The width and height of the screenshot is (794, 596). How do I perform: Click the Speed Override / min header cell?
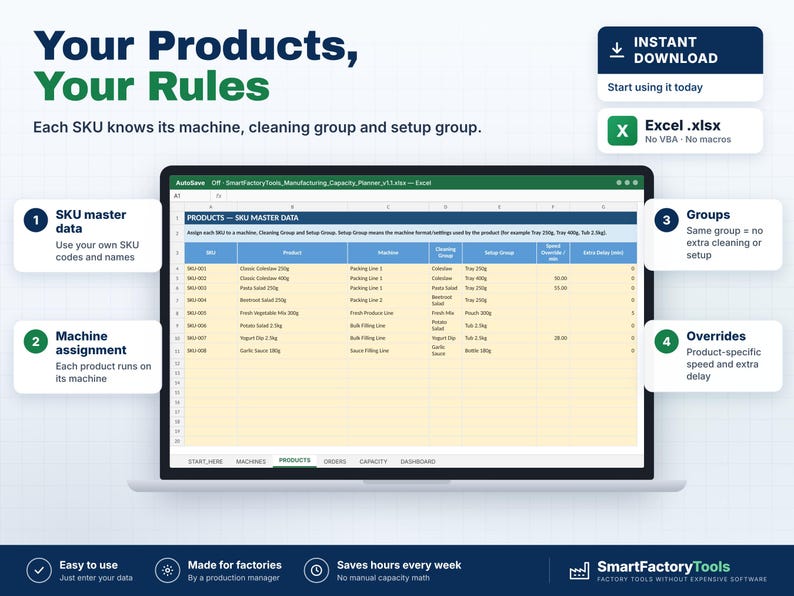[553, 253]
